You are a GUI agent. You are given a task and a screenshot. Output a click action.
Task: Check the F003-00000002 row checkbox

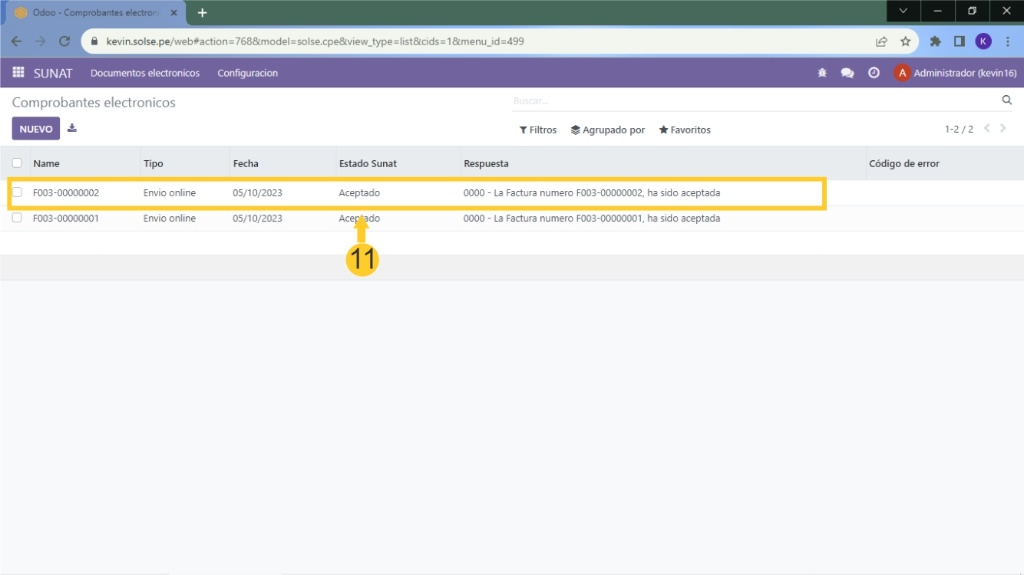coord(17,192)
